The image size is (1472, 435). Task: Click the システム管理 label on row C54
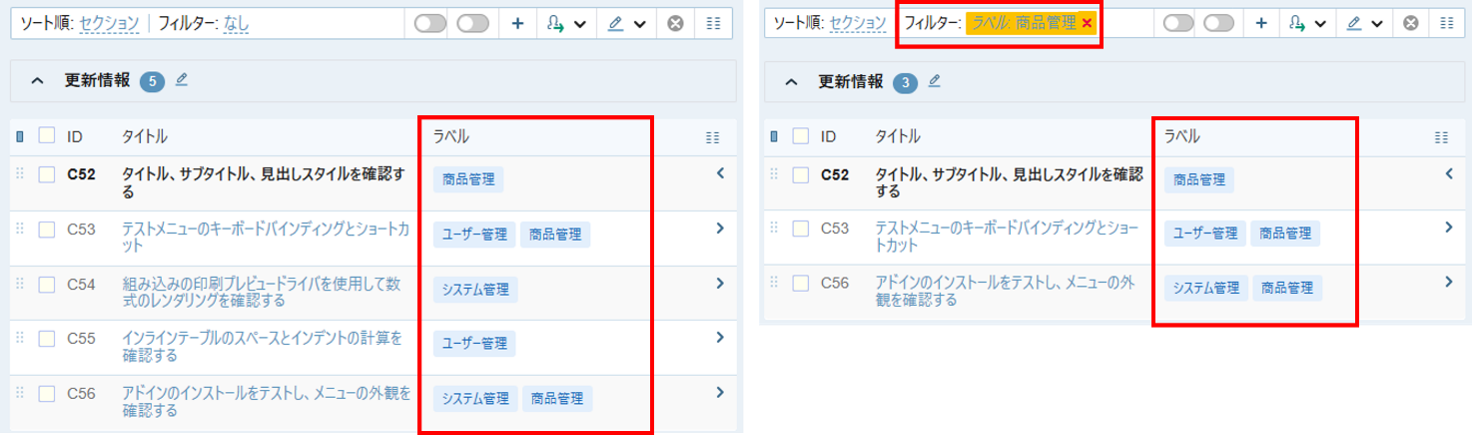click(x=476, y=289)
